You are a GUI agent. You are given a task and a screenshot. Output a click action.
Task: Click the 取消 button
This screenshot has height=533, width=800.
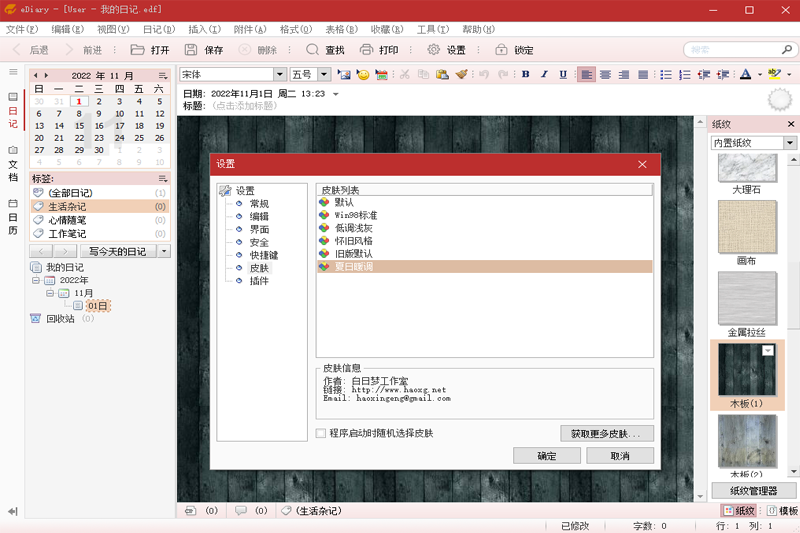[x=620, y=456]
